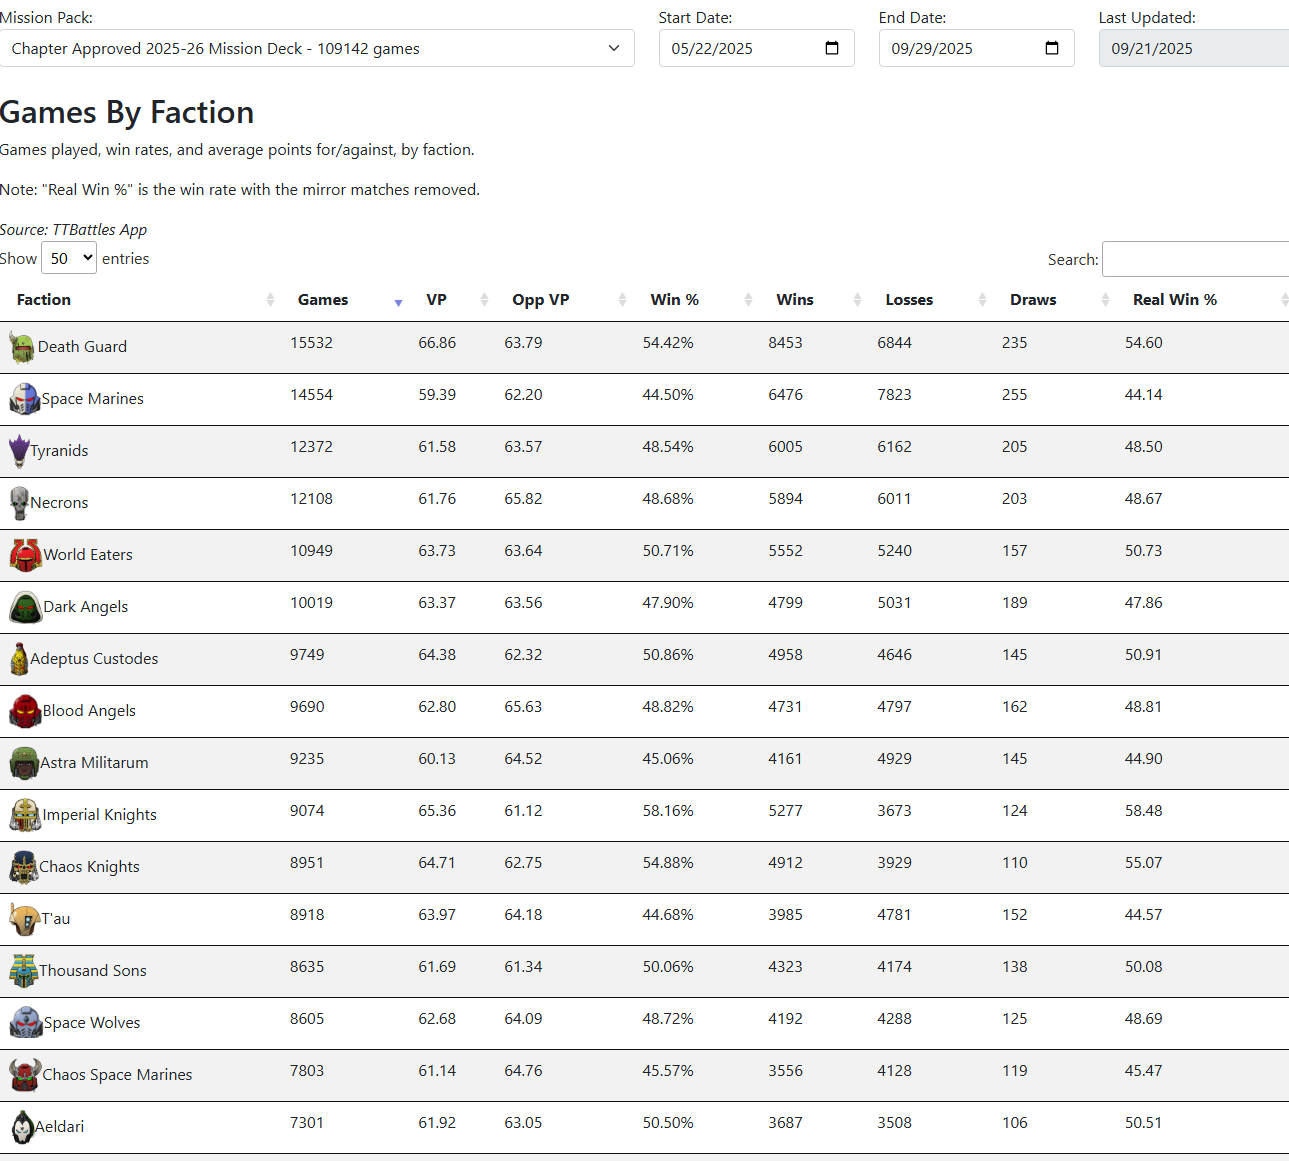Viewport: 1289px width, 1161px height.
Task: Focus the table Search field
Action: [x=1195, y=259]
